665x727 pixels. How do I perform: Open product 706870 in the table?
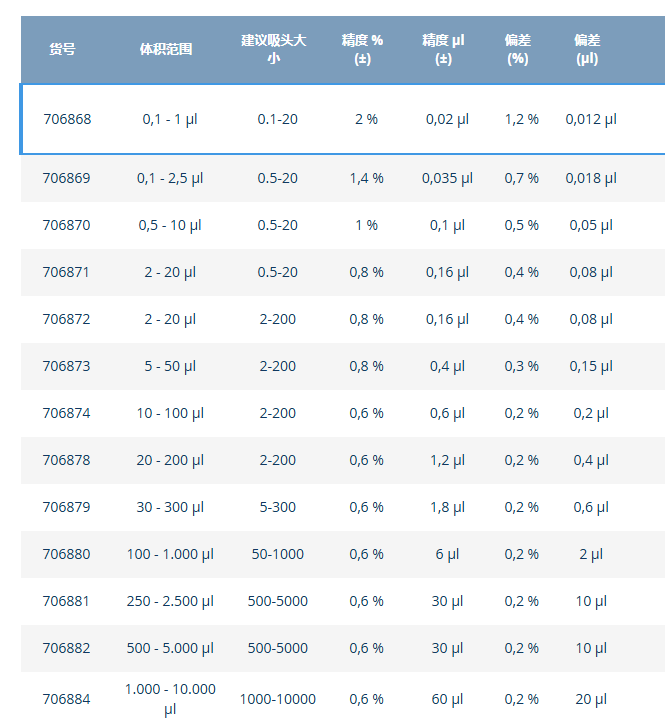(66, 225)
